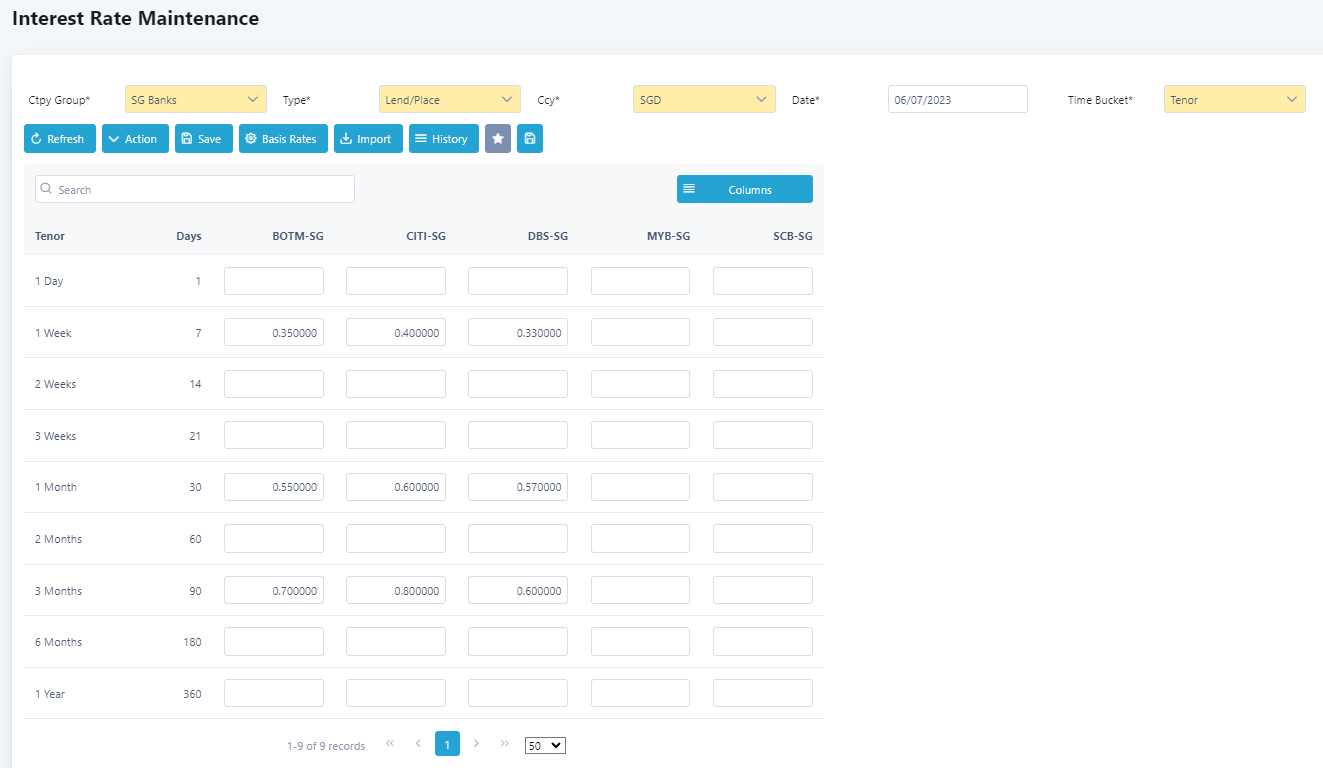Click the Refresh button
Image resolution: width=1323 pixels, height=768 pixels.
(60, 139)
